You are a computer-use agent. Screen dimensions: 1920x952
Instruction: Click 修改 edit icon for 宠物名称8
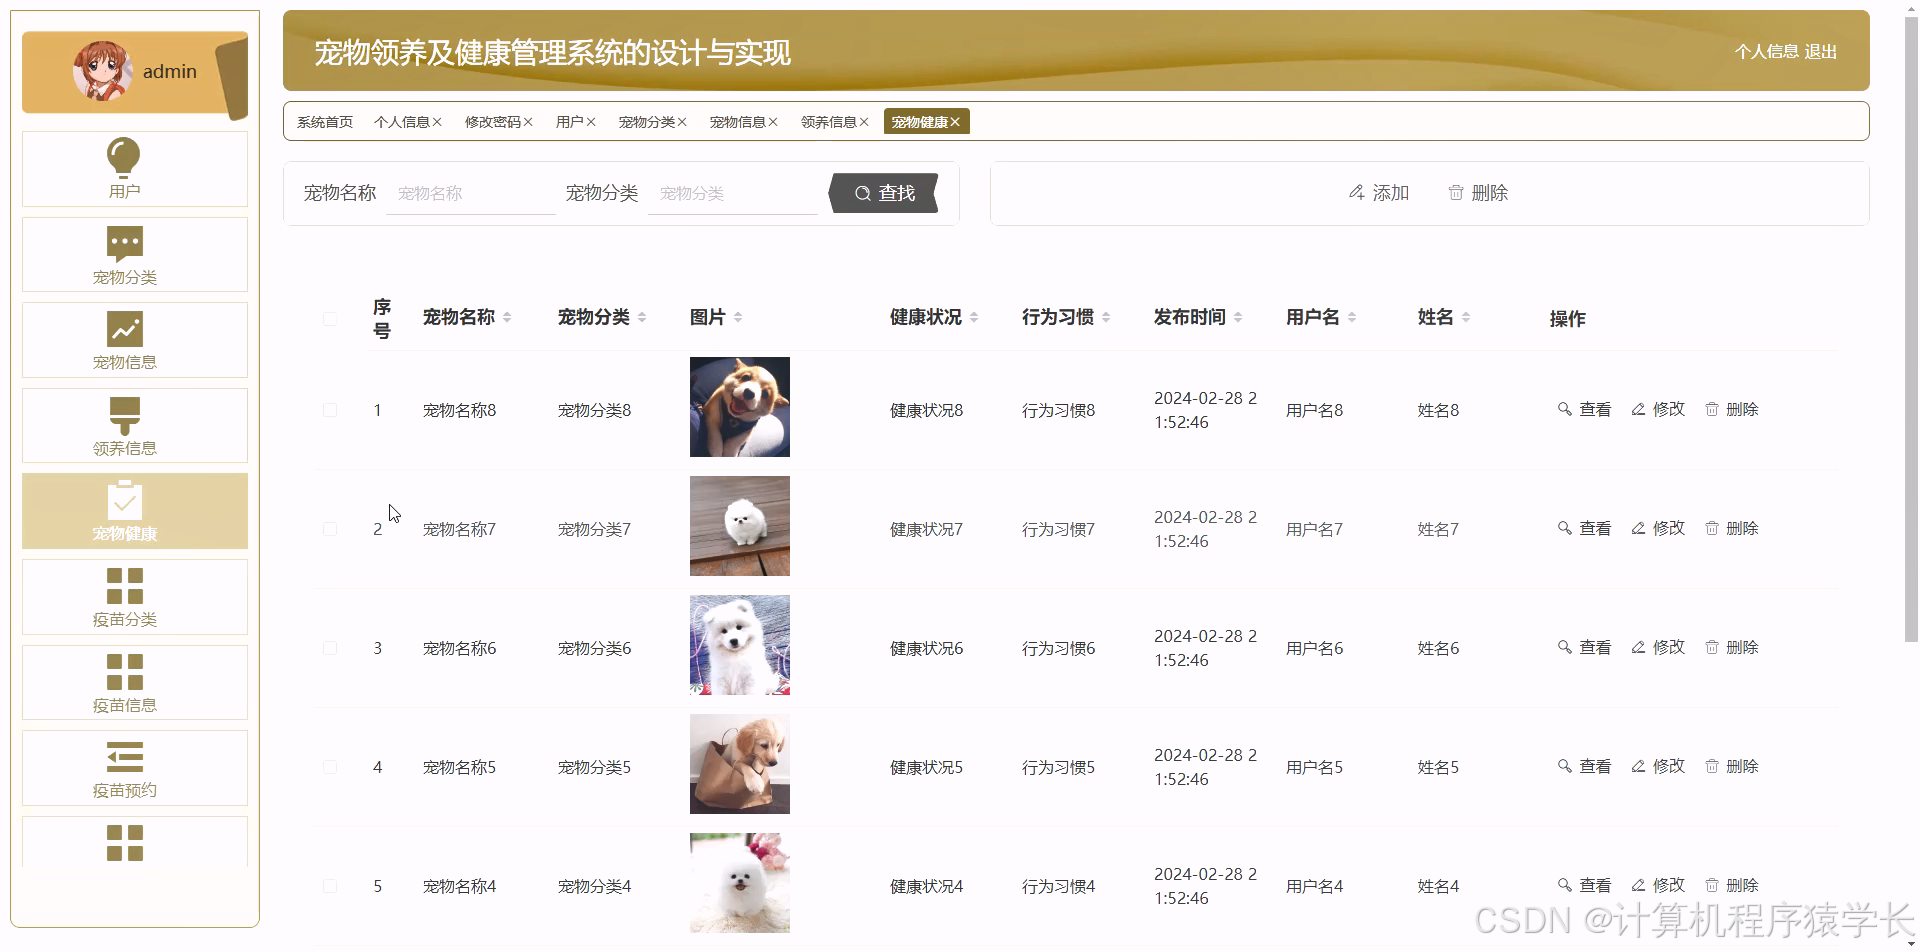pos(1638,409)
